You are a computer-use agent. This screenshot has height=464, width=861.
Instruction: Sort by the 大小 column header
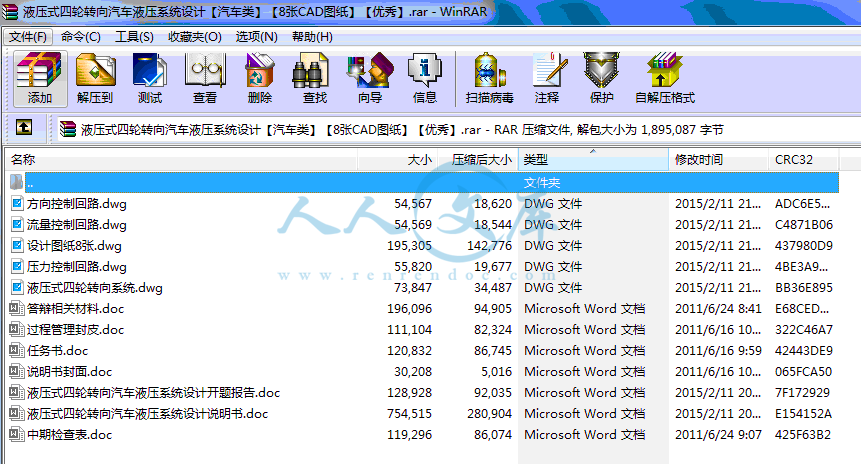(x=397, y=160)
